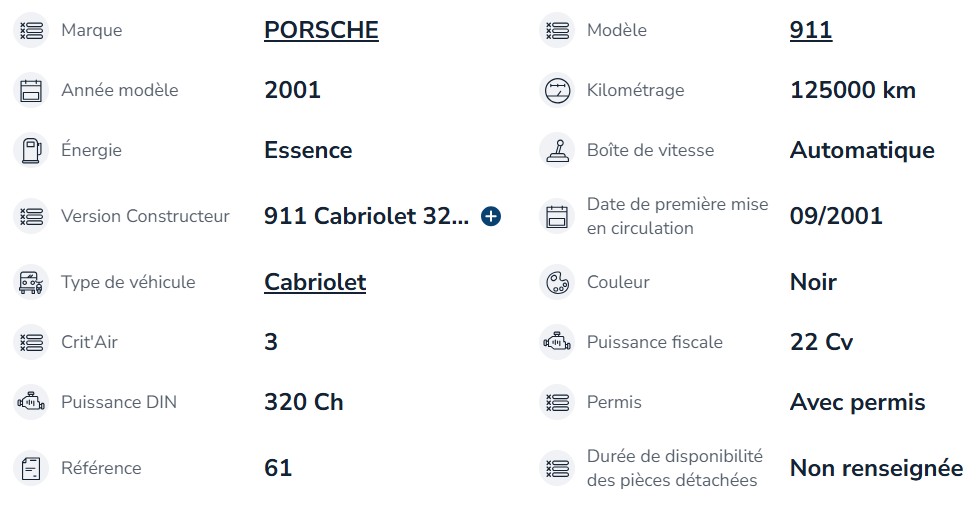Click the engine icon beside Puissance DIN
The height and width of the screenshot is (510, 978).
pos(31,402)
